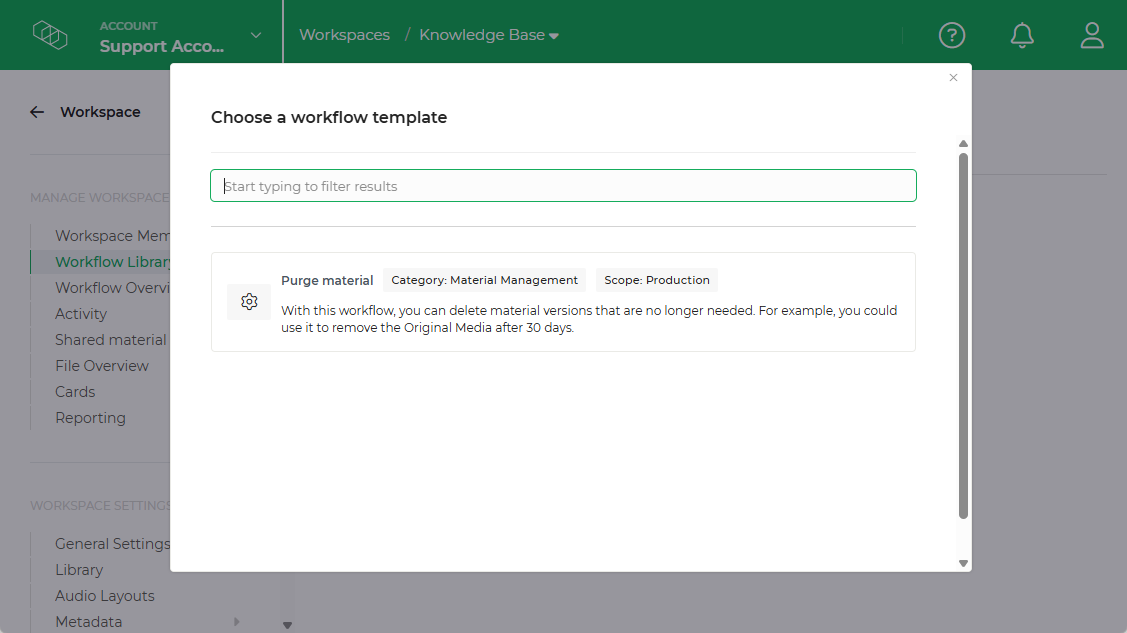Viewport: 1127px width, 633px height.
Task: Open the Workspaces breadcrumb link
Action: click(x=344, y=35)
